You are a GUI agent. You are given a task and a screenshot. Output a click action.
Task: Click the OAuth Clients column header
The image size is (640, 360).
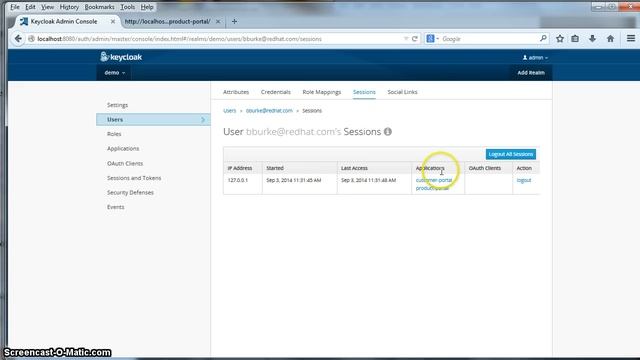click(484, 168)
